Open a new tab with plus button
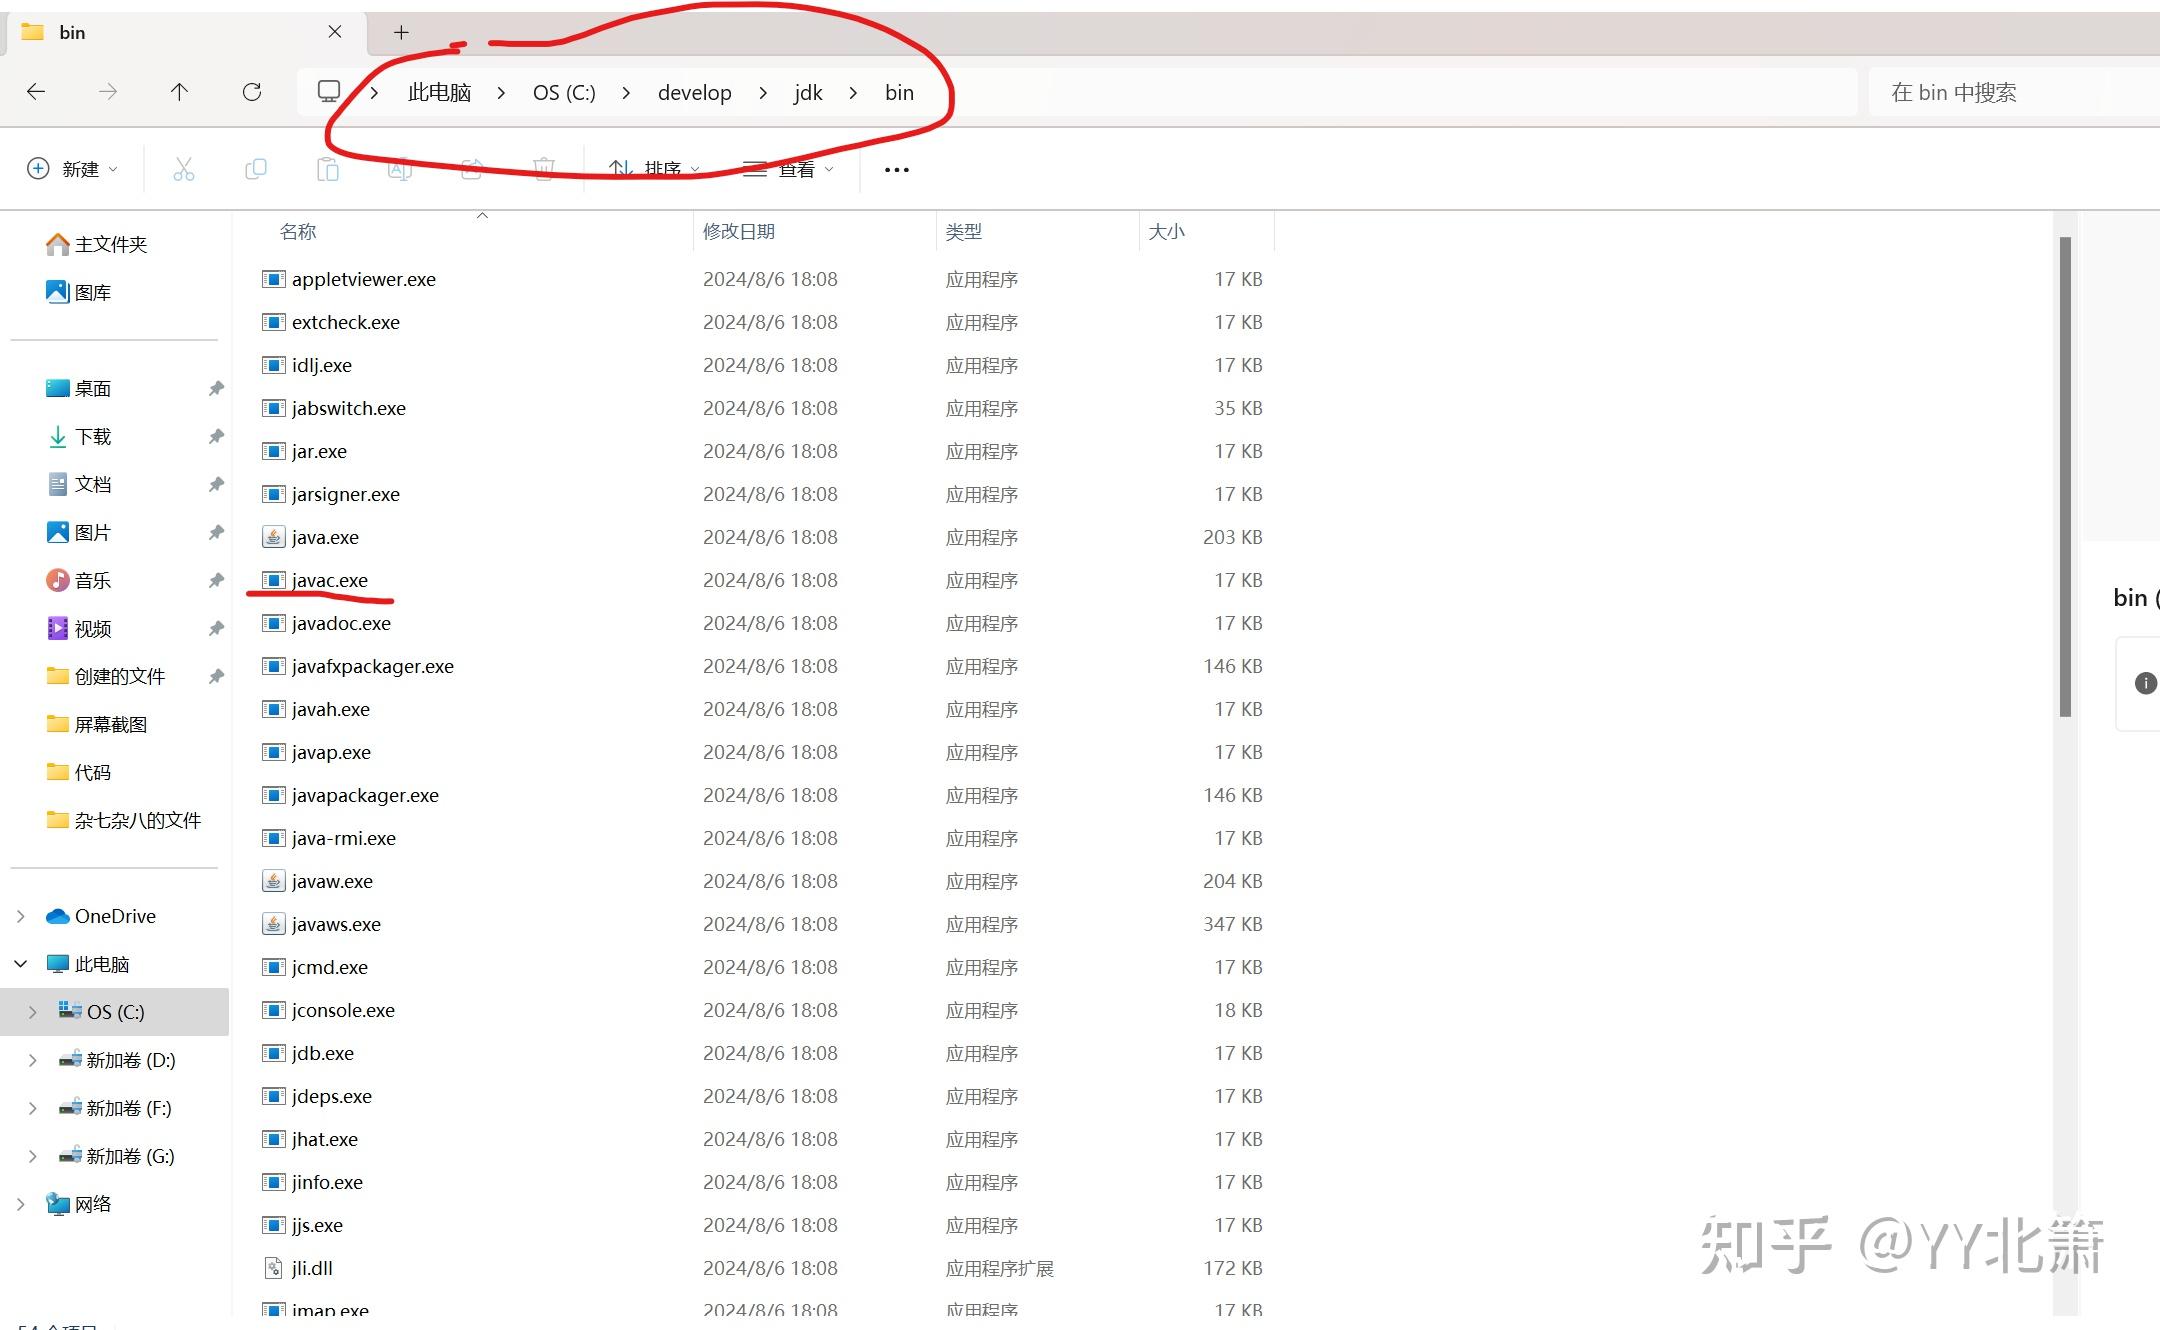The image size is (2160, 1330). 401,32
